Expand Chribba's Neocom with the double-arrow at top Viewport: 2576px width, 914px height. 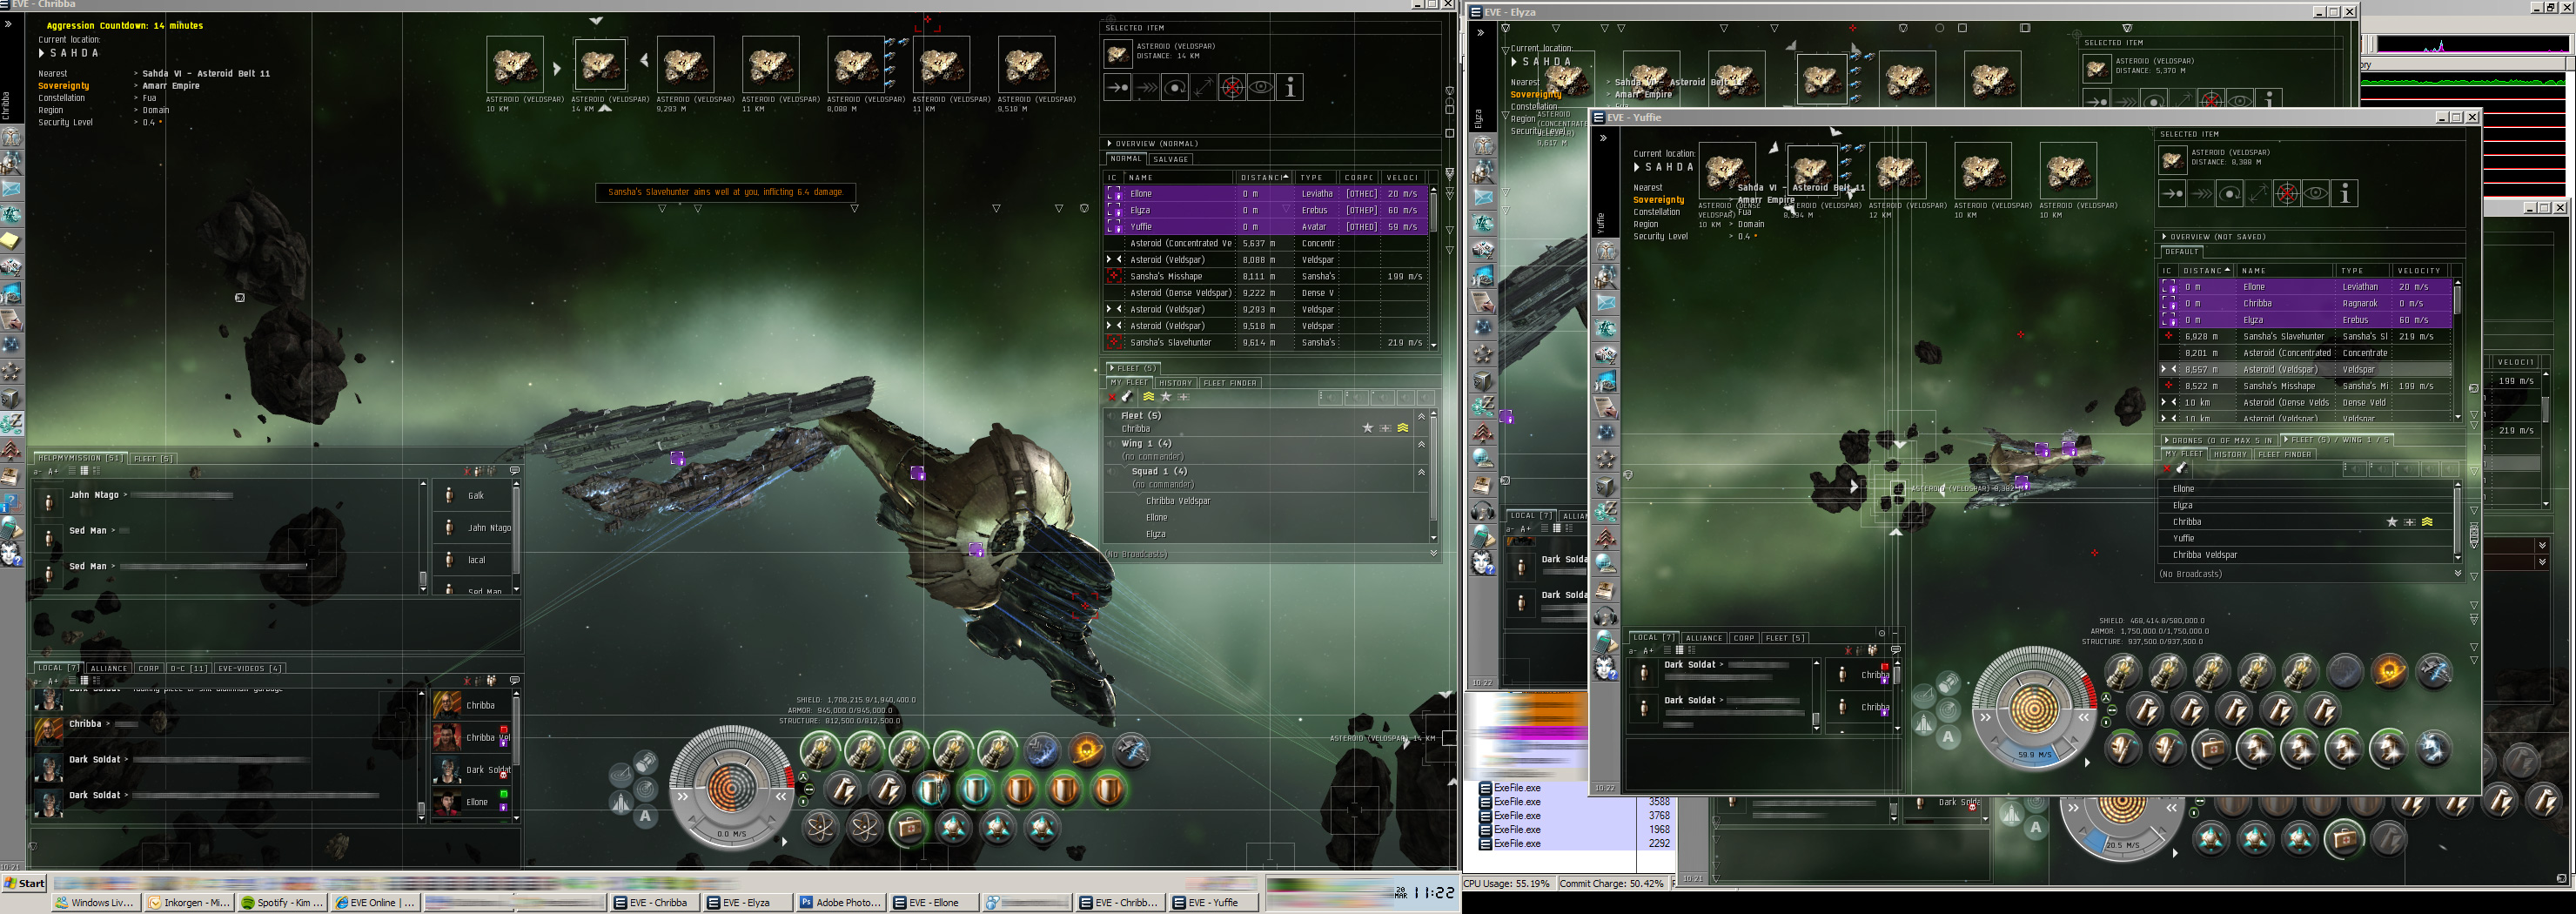8,24
